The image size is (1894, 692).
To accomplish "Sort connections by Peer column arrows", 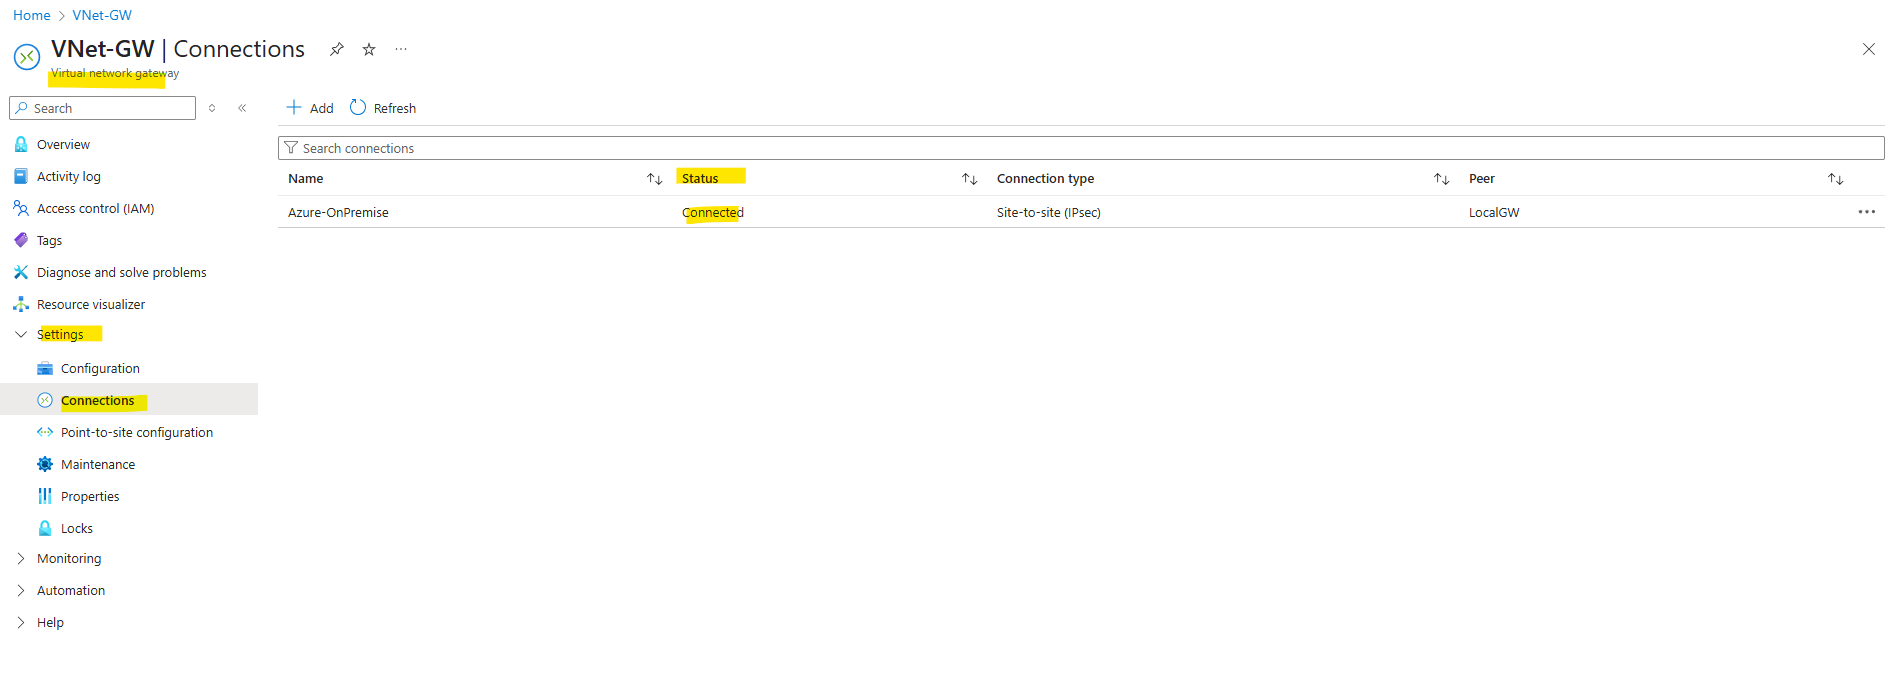I will 1836,179.
